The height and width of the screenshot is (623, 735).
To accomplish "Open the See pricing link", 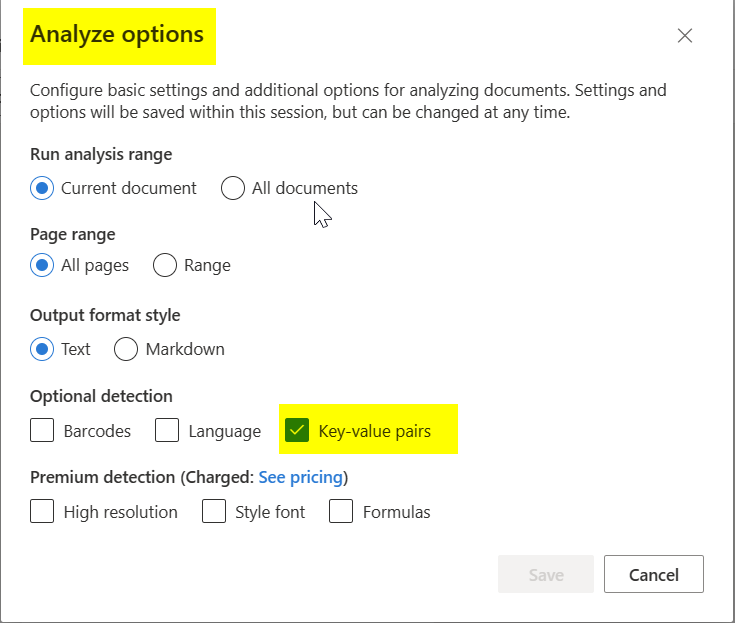I will (x=301, y=477).
